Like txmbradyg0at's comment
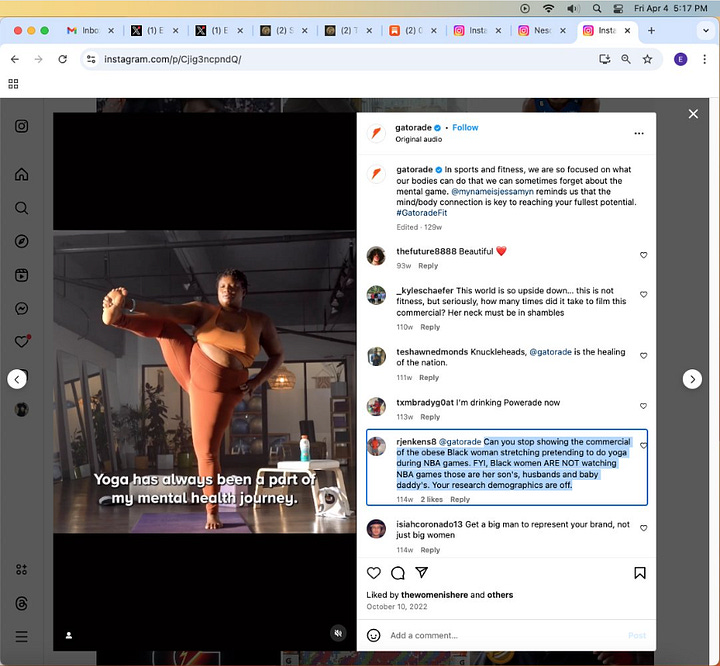 coord(643,406)
